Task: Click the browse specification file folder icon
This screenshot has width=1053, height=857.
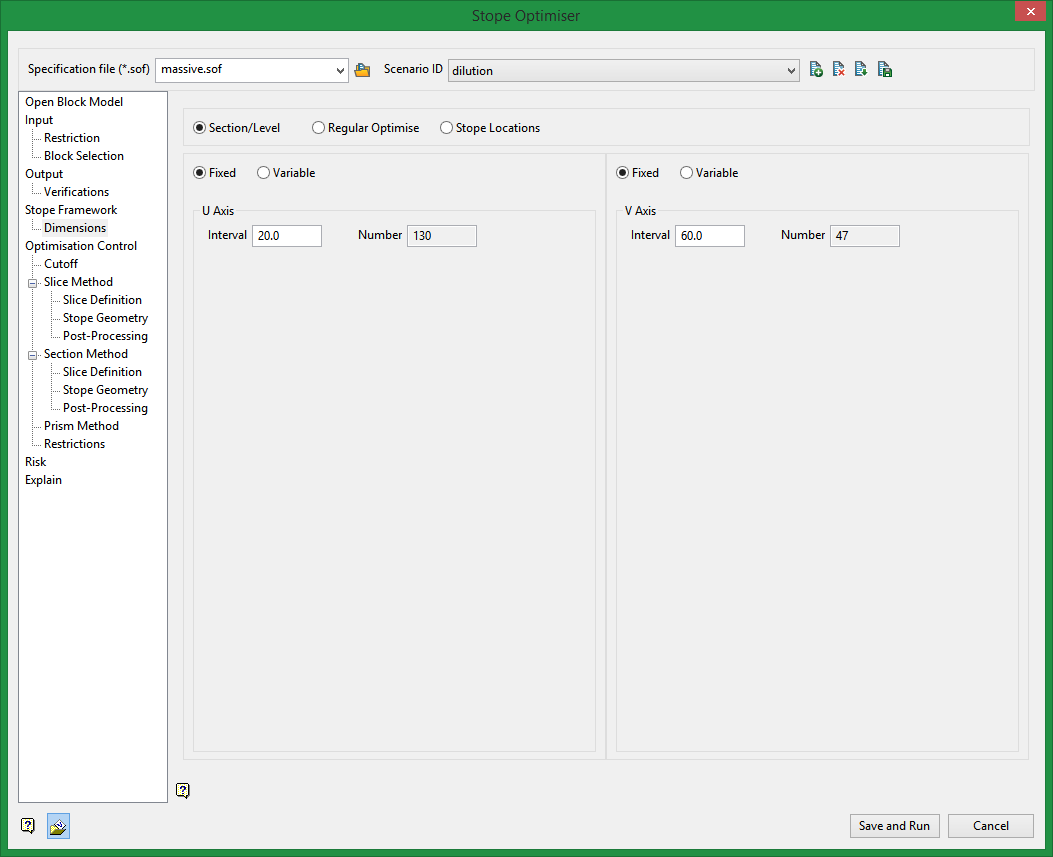Action: click(x=362, y=70)
